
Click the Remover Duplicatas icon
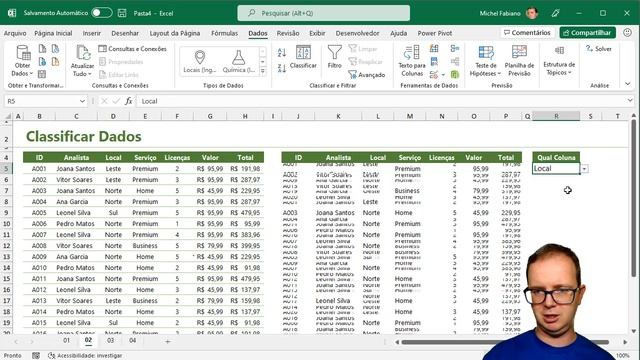click(434, 62)
